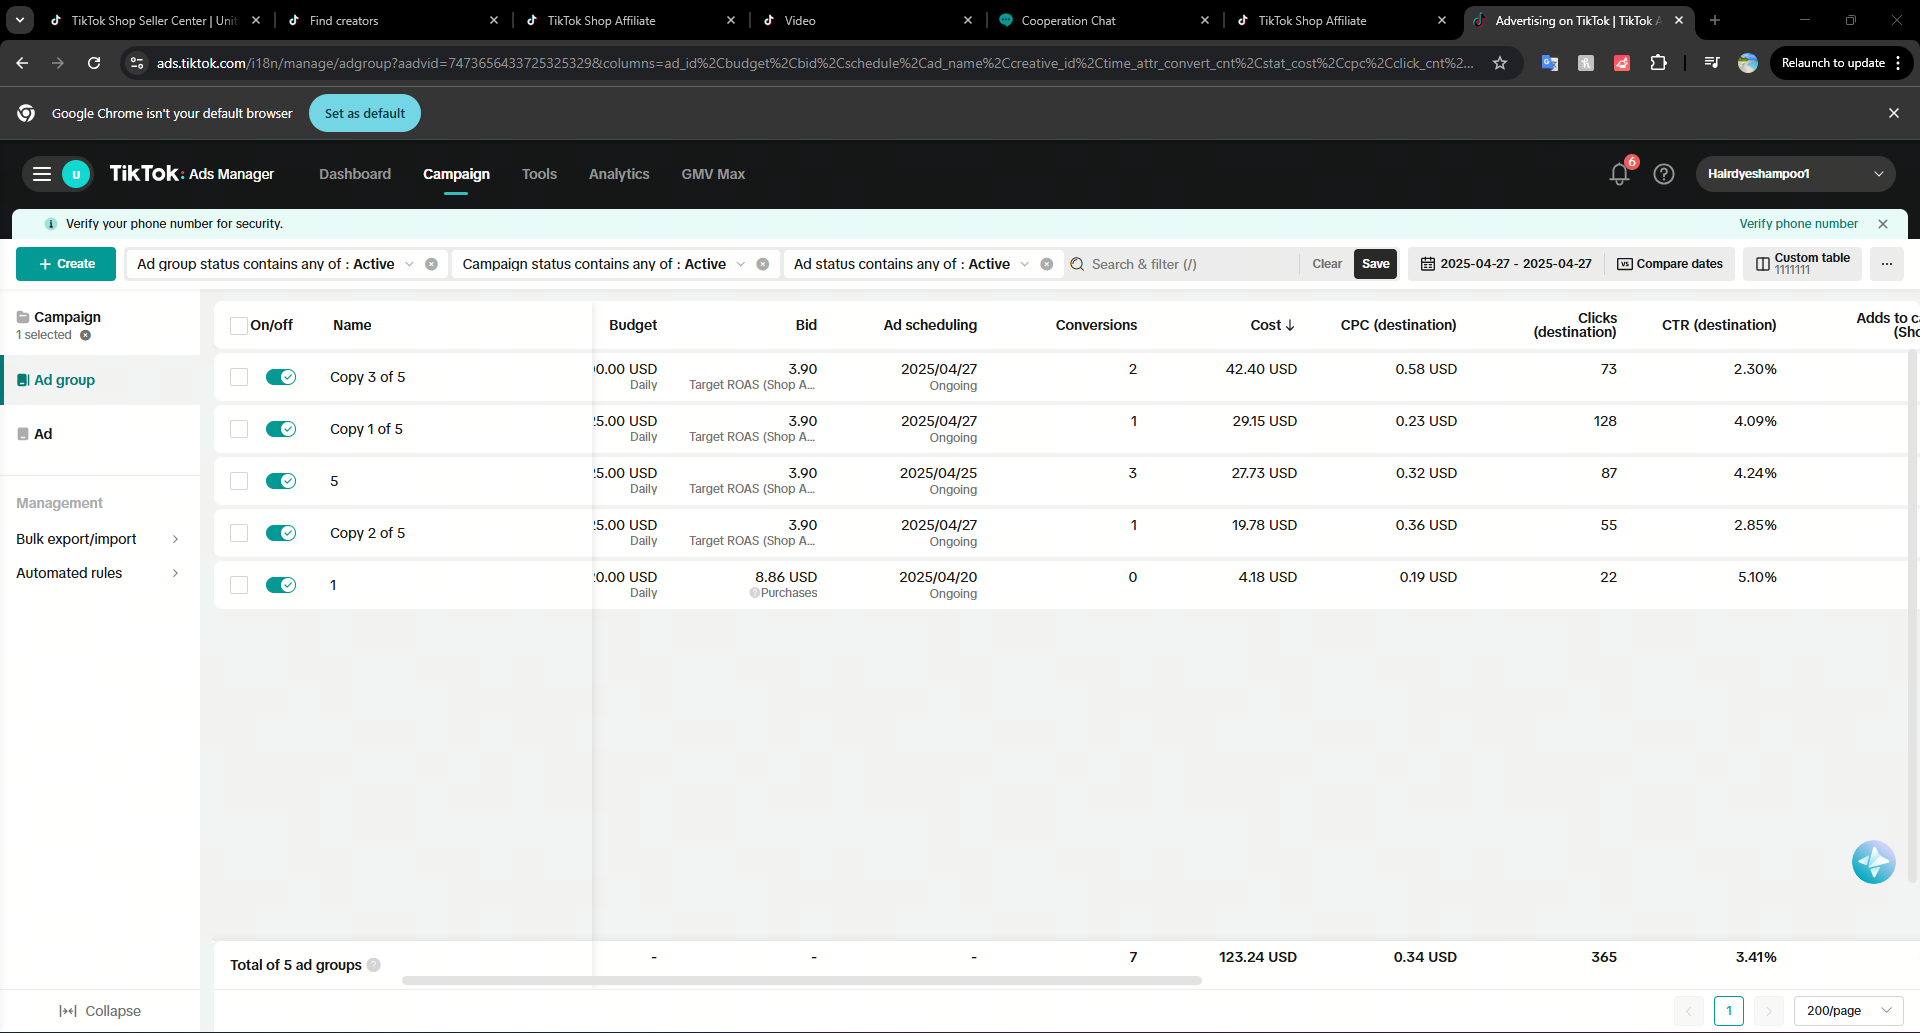Screen dimensions: 1920x1033
Task: Select checkbox for Copy 2 of 5
Action: tap(238, 533)
